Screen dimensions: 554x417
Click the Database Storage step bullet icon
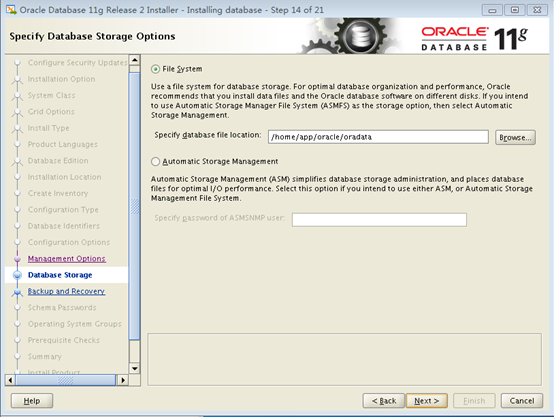click(x=17, y=275)
